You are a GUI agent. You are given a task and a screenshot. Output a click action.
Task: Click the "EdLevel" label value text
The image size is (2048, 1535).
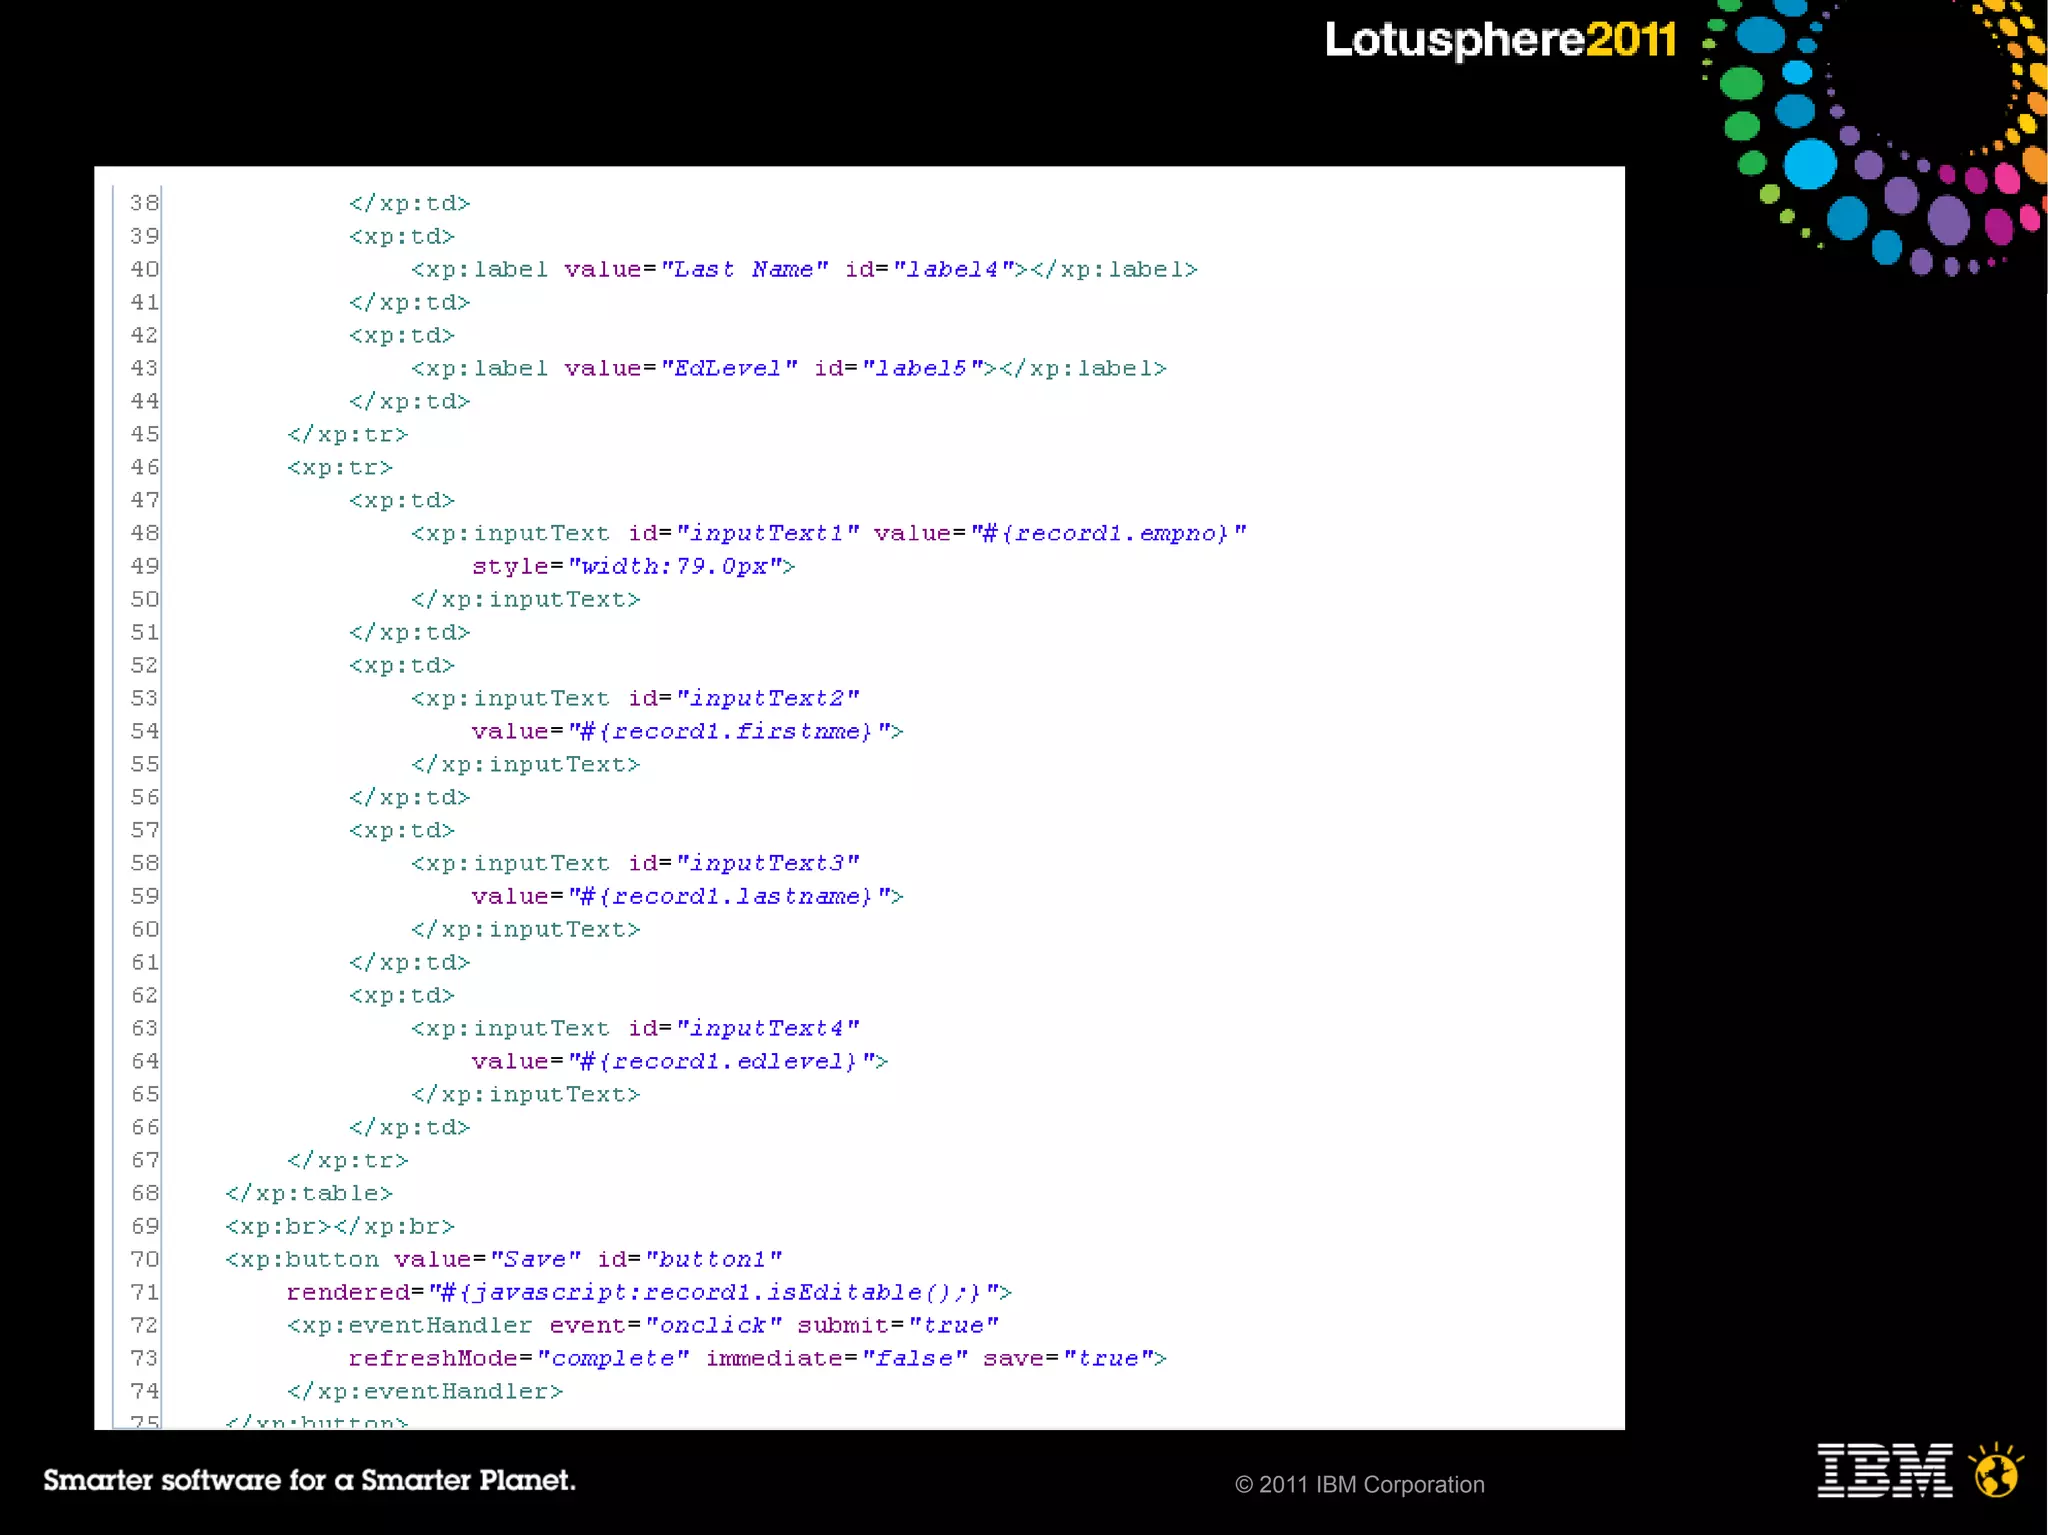click(729, 368)
